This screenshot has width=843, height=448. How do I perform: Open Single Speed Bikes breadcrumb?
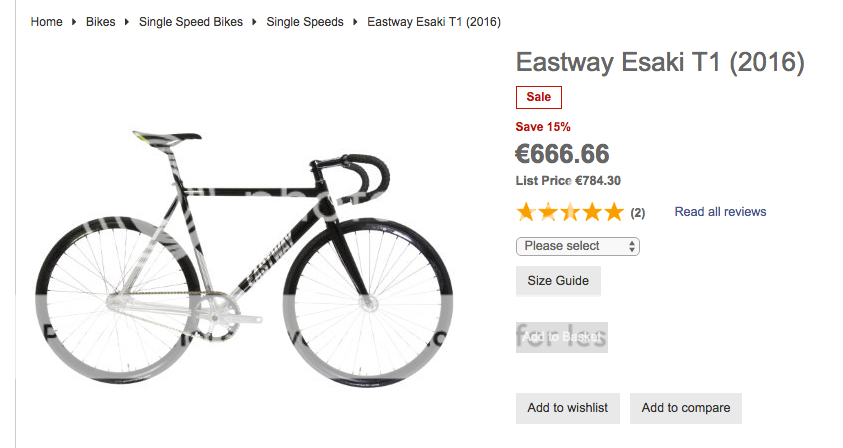click(191, 22)
